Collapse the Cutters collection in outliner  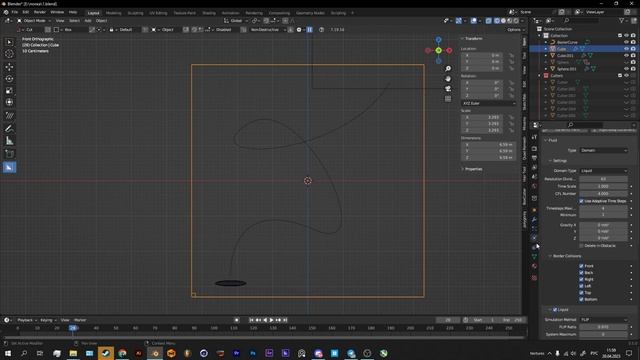coord(540,76)
